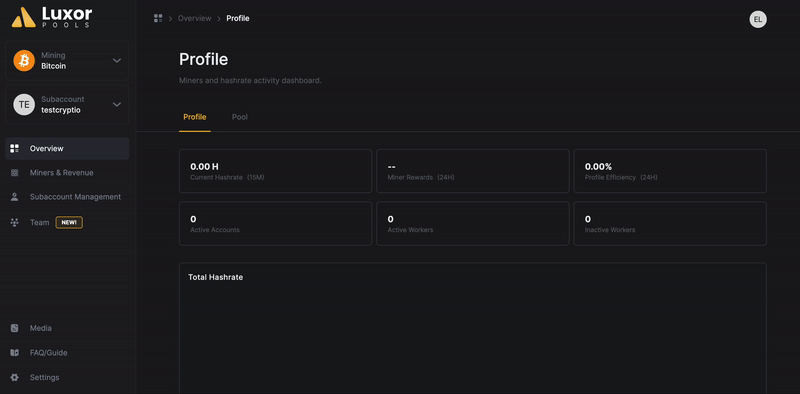Open the EL user avatar menu
This screenshot has width=800, height=394.
(758, 19)
